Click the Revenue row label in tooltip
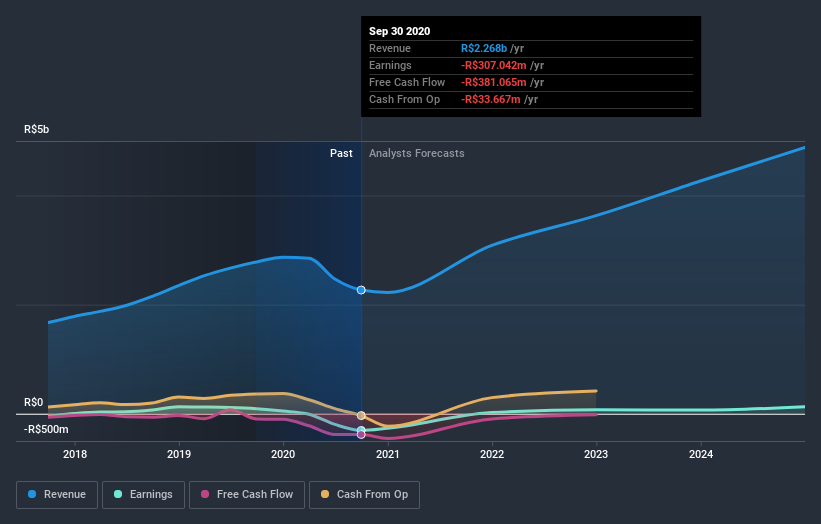 pos(390,48)
